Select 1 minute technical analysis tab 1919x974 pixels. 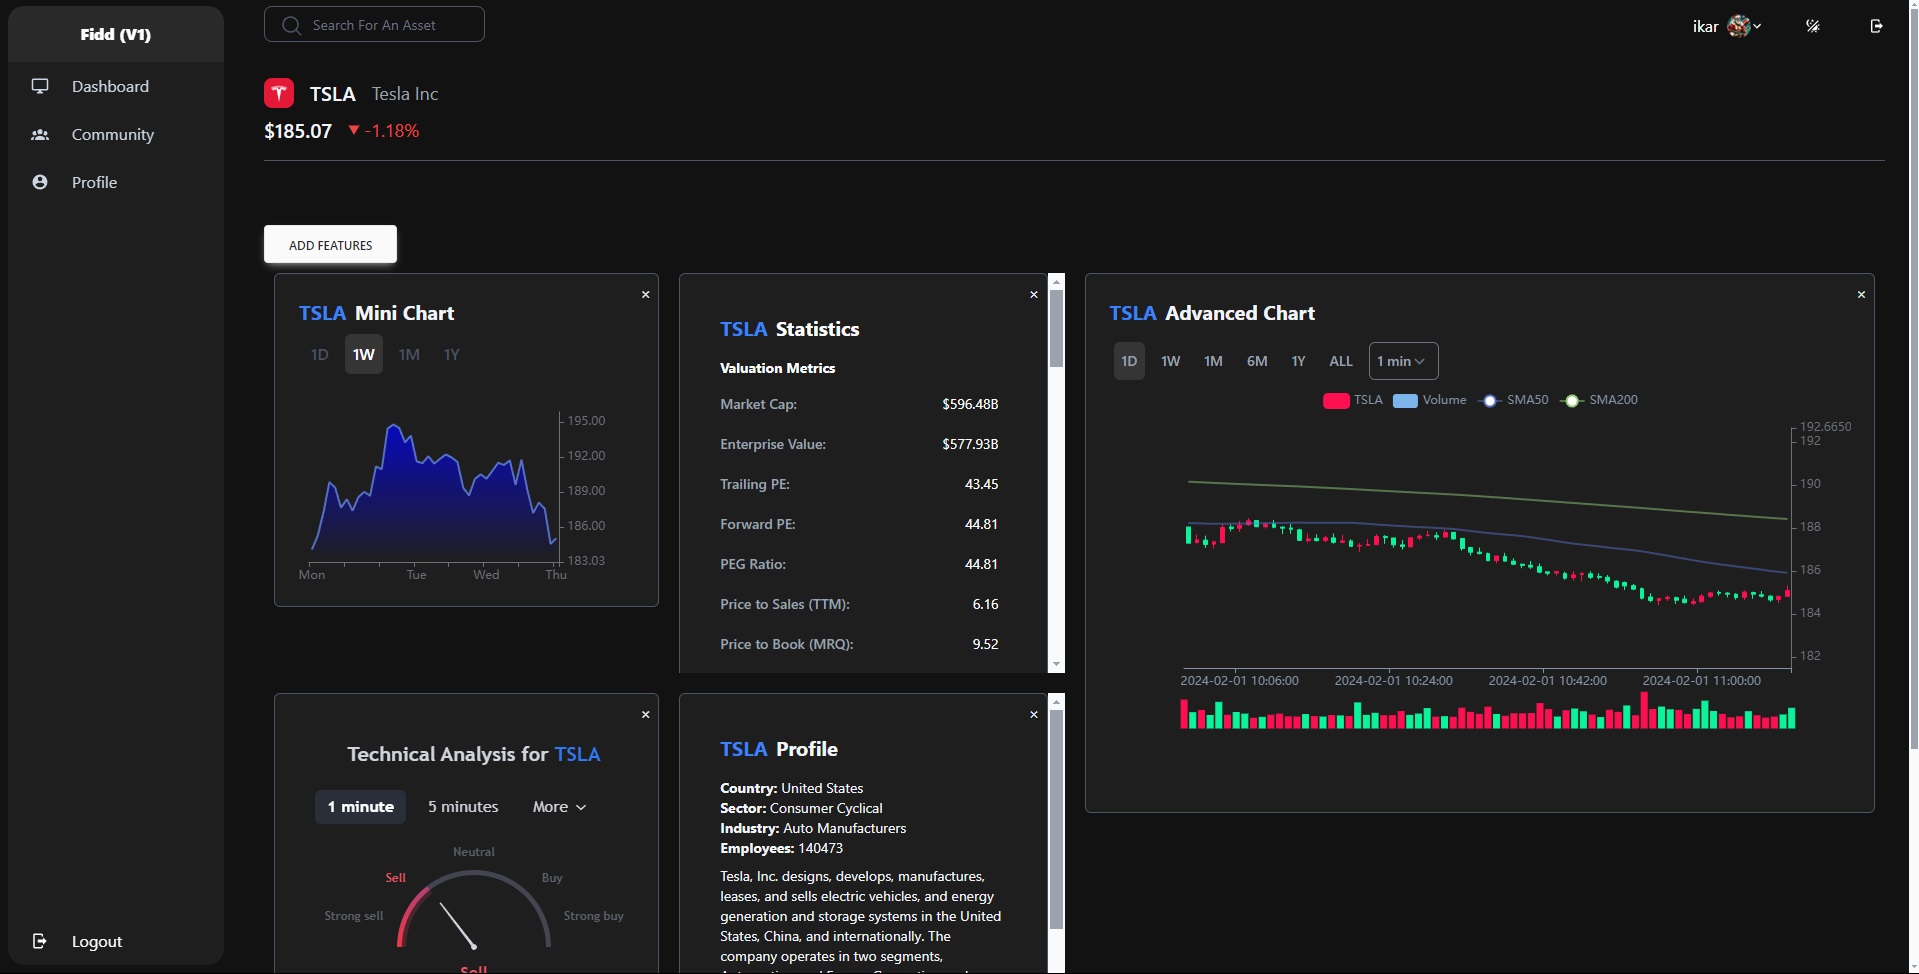coord(360,806)
